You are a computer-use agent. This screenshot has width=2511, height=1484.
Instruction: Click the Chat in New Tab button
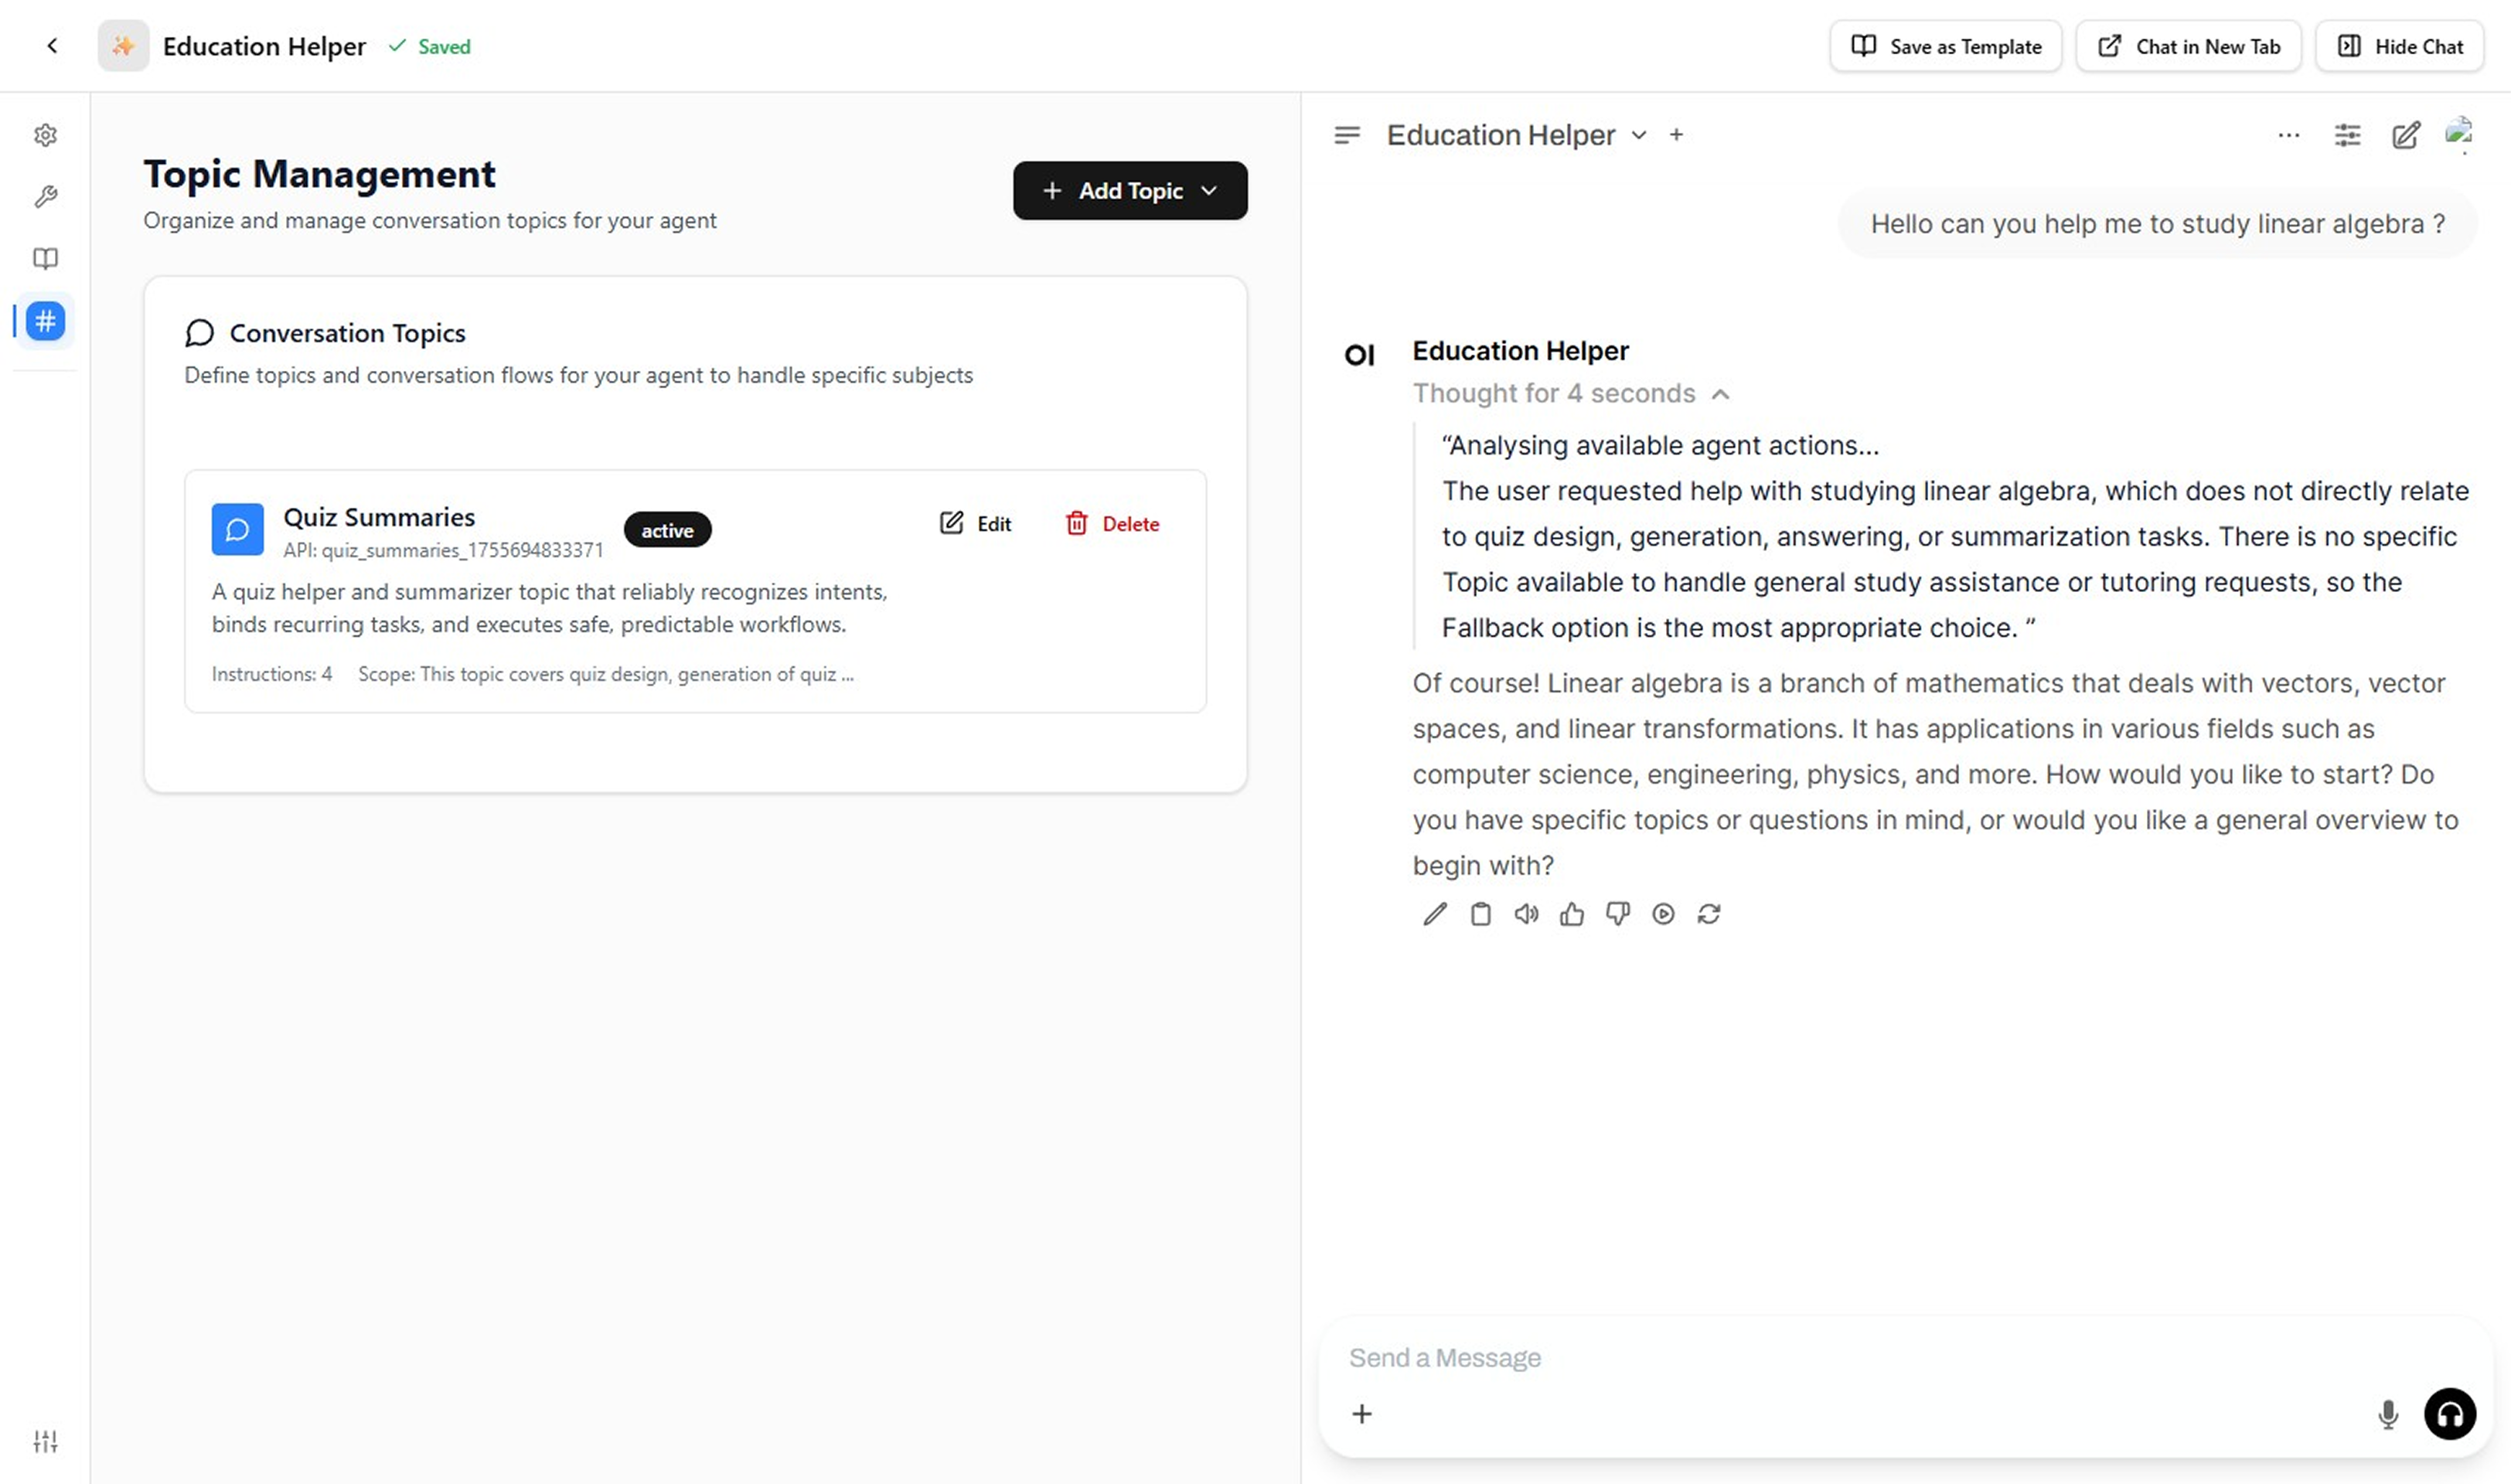(2188, 46)
